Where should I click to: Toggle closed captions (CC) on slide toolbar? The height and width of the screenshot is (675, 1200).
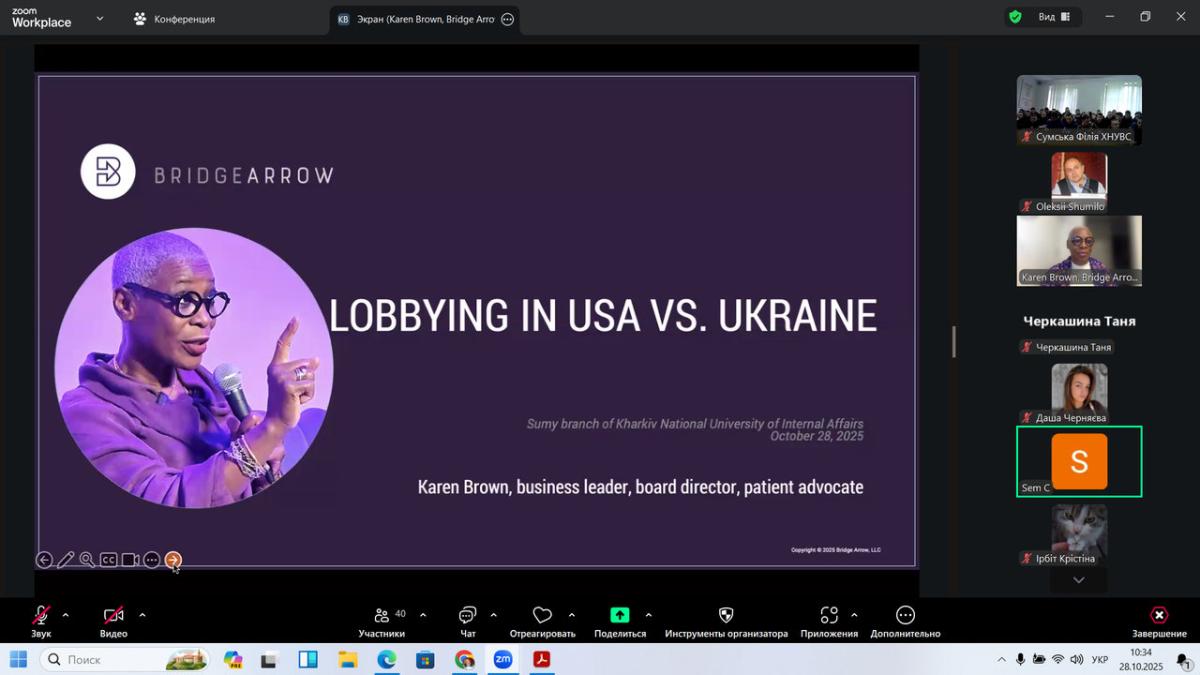(108, 560)
